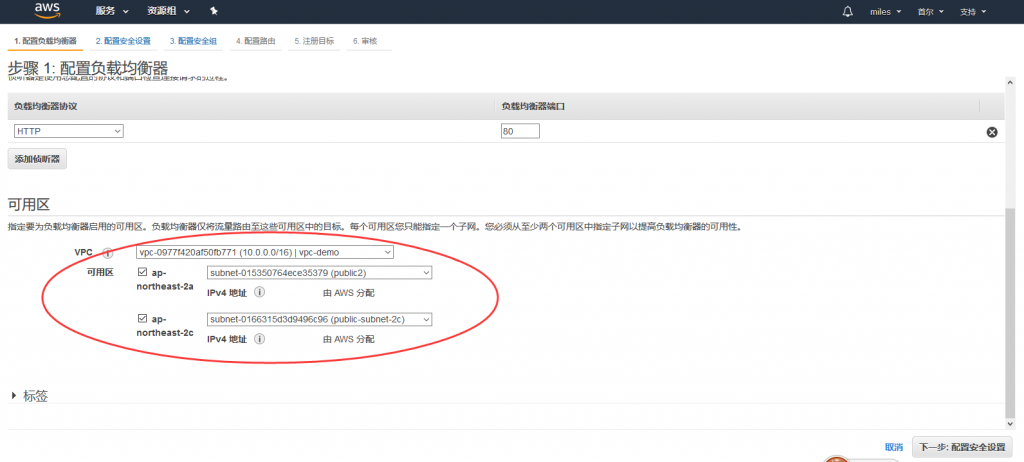Click the port 80 input field
1024x462 pixels.
tap(520, 131)
